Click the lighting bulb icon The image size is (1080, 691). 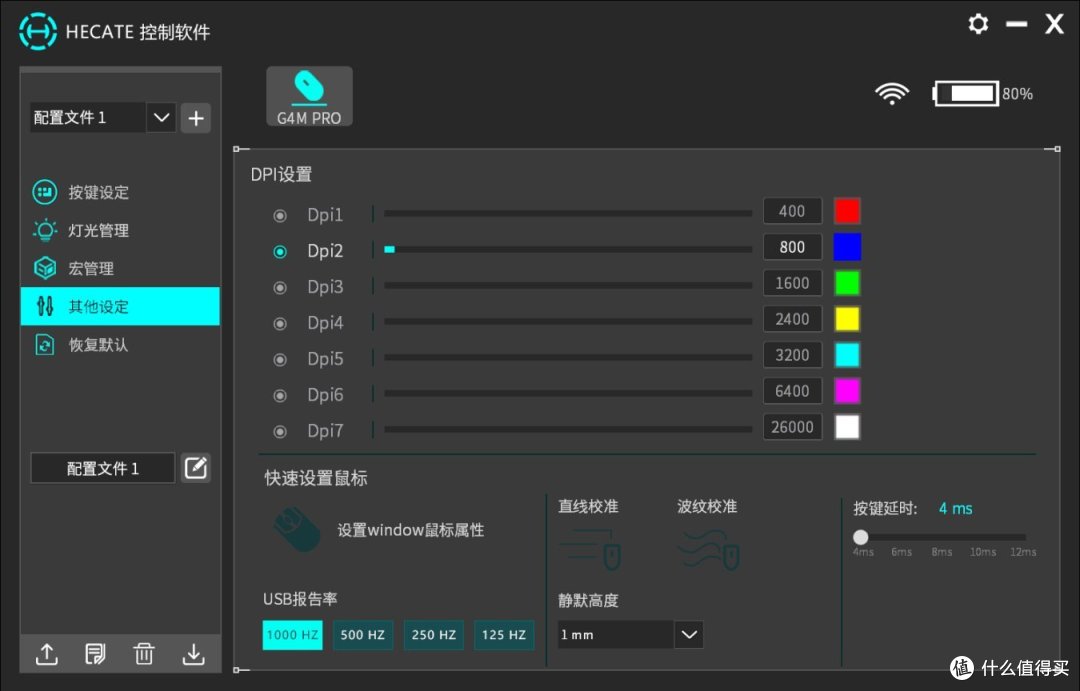click(x=45, y=230)
